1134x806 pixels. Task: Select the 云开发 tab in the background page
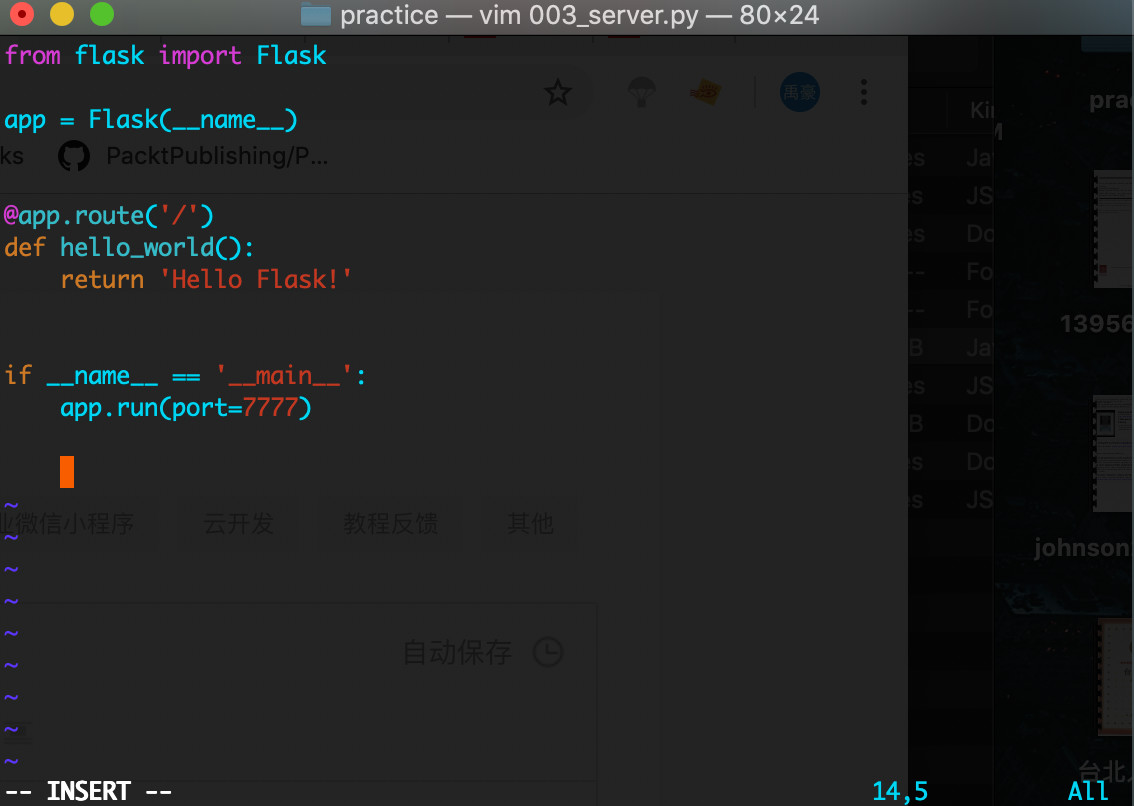[239, 523]
